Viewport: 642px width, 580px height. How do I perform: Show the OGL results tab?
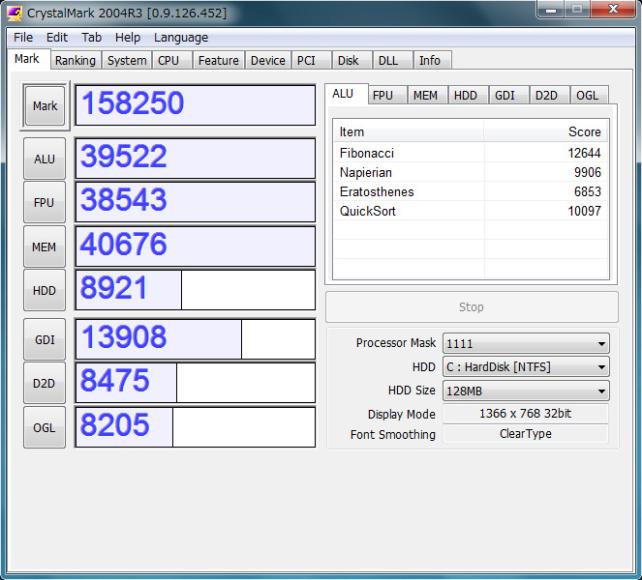pos(586,95)
